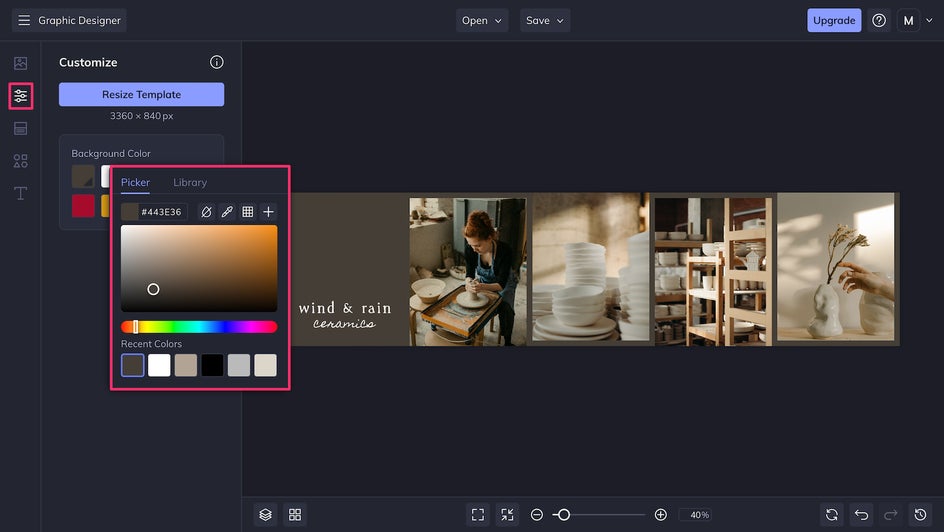Click the collapse-to-fill screen icon
Viewport: 944px width, 532px height.
tap(508, 515)
